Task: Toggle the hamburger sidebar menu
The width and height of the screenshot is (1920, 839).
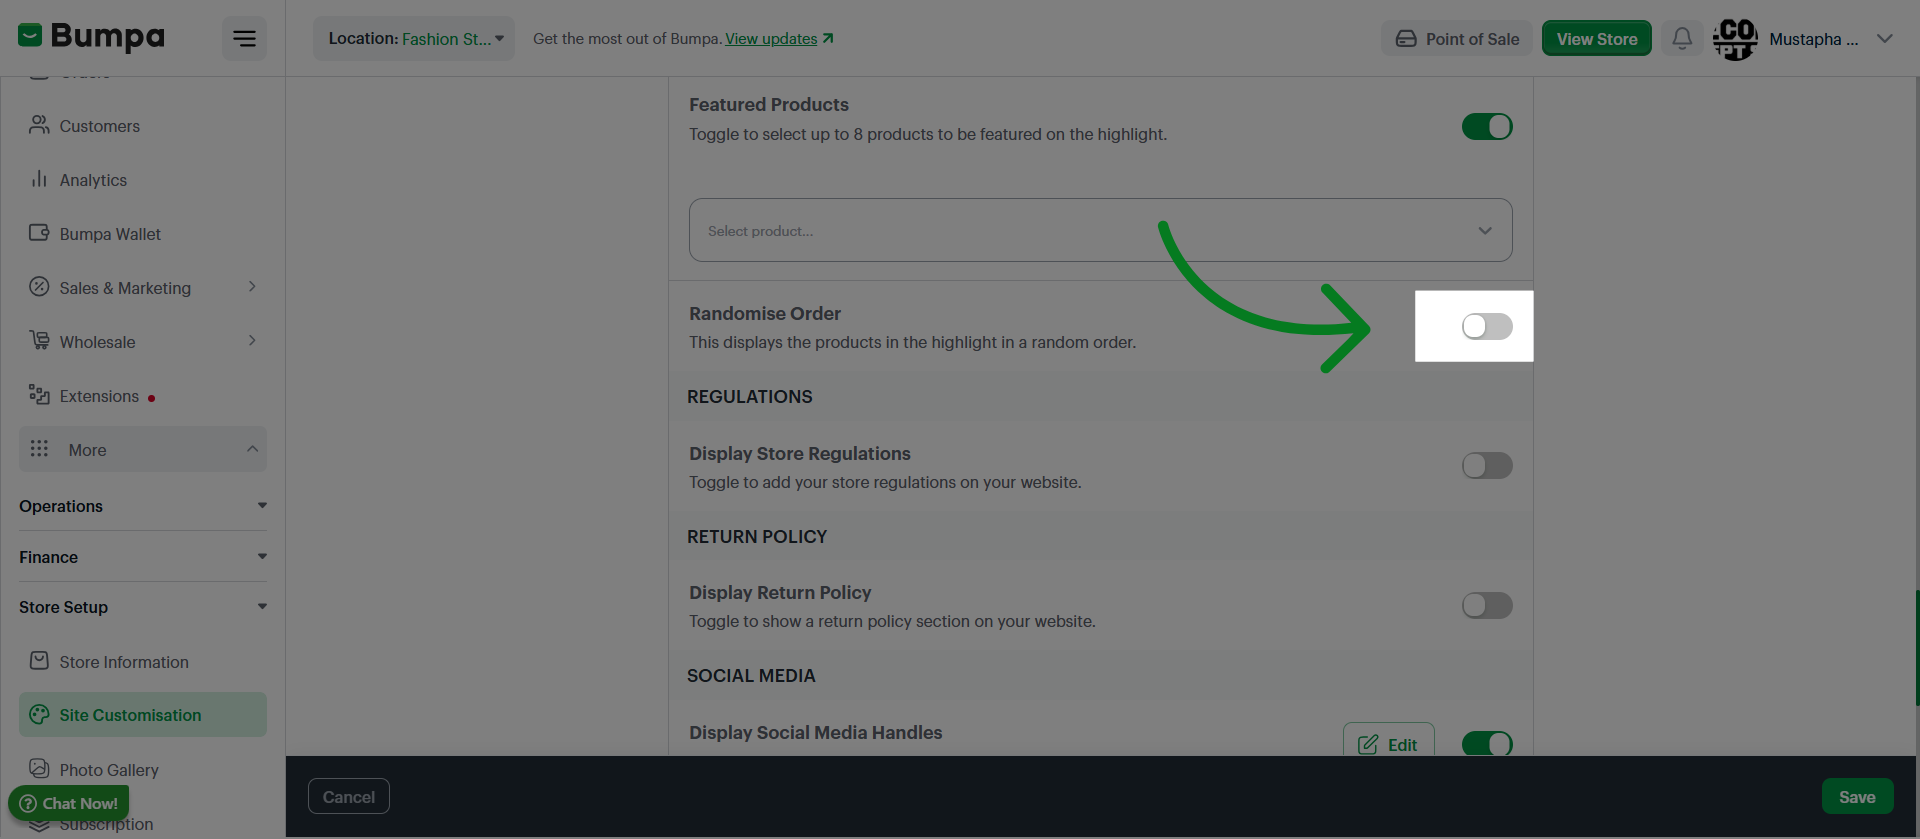Action: (x=244, y=39)
